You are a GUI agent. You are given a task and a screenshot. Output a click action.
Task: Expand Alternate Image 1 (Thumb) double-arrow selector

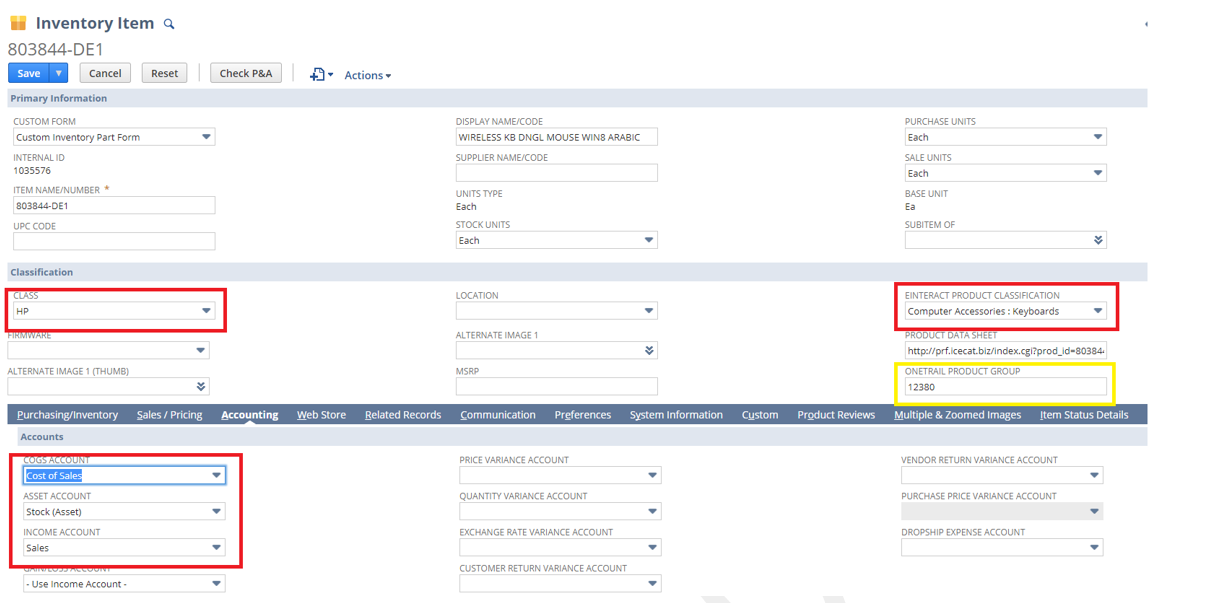201,386
